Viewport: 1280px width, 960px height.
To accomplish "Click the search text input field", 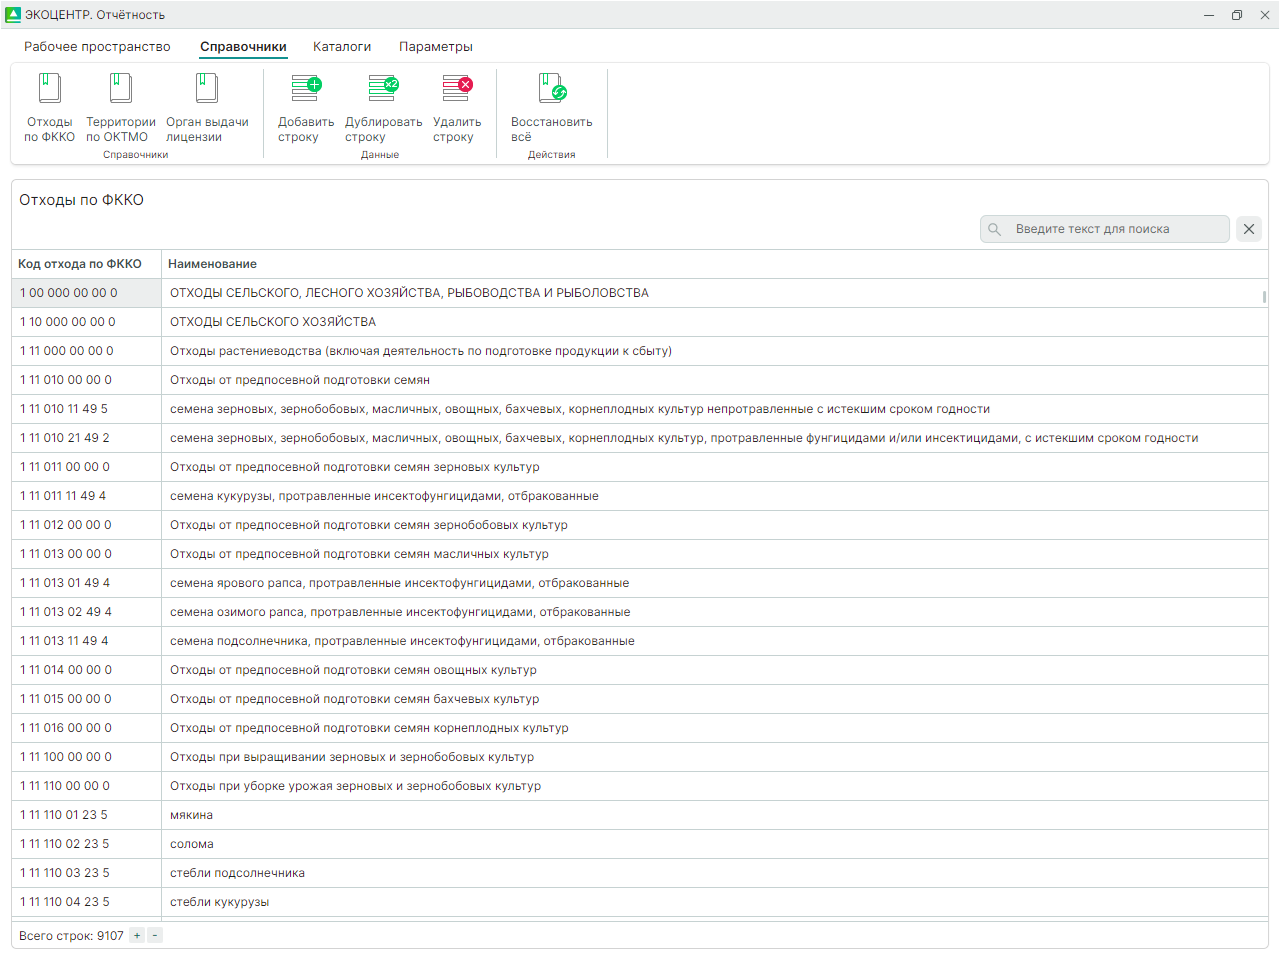I will [x=1115, y=229].
